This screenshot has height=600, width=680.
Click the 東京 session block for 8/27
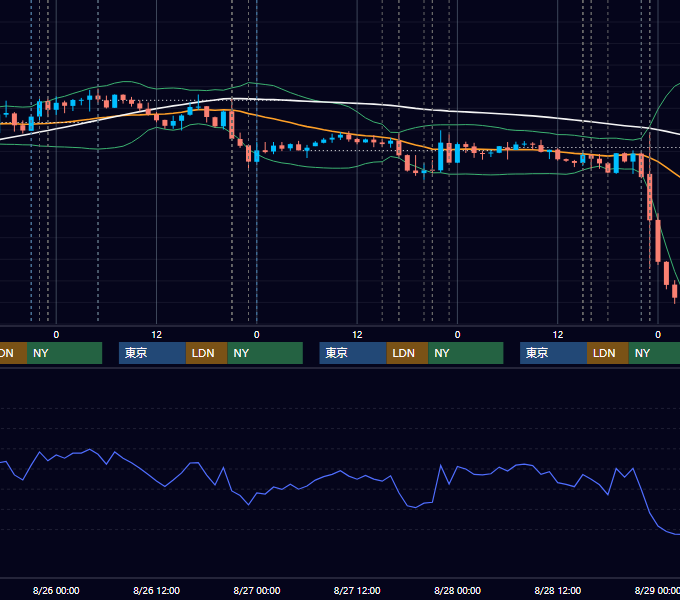[x=353, y=353]
